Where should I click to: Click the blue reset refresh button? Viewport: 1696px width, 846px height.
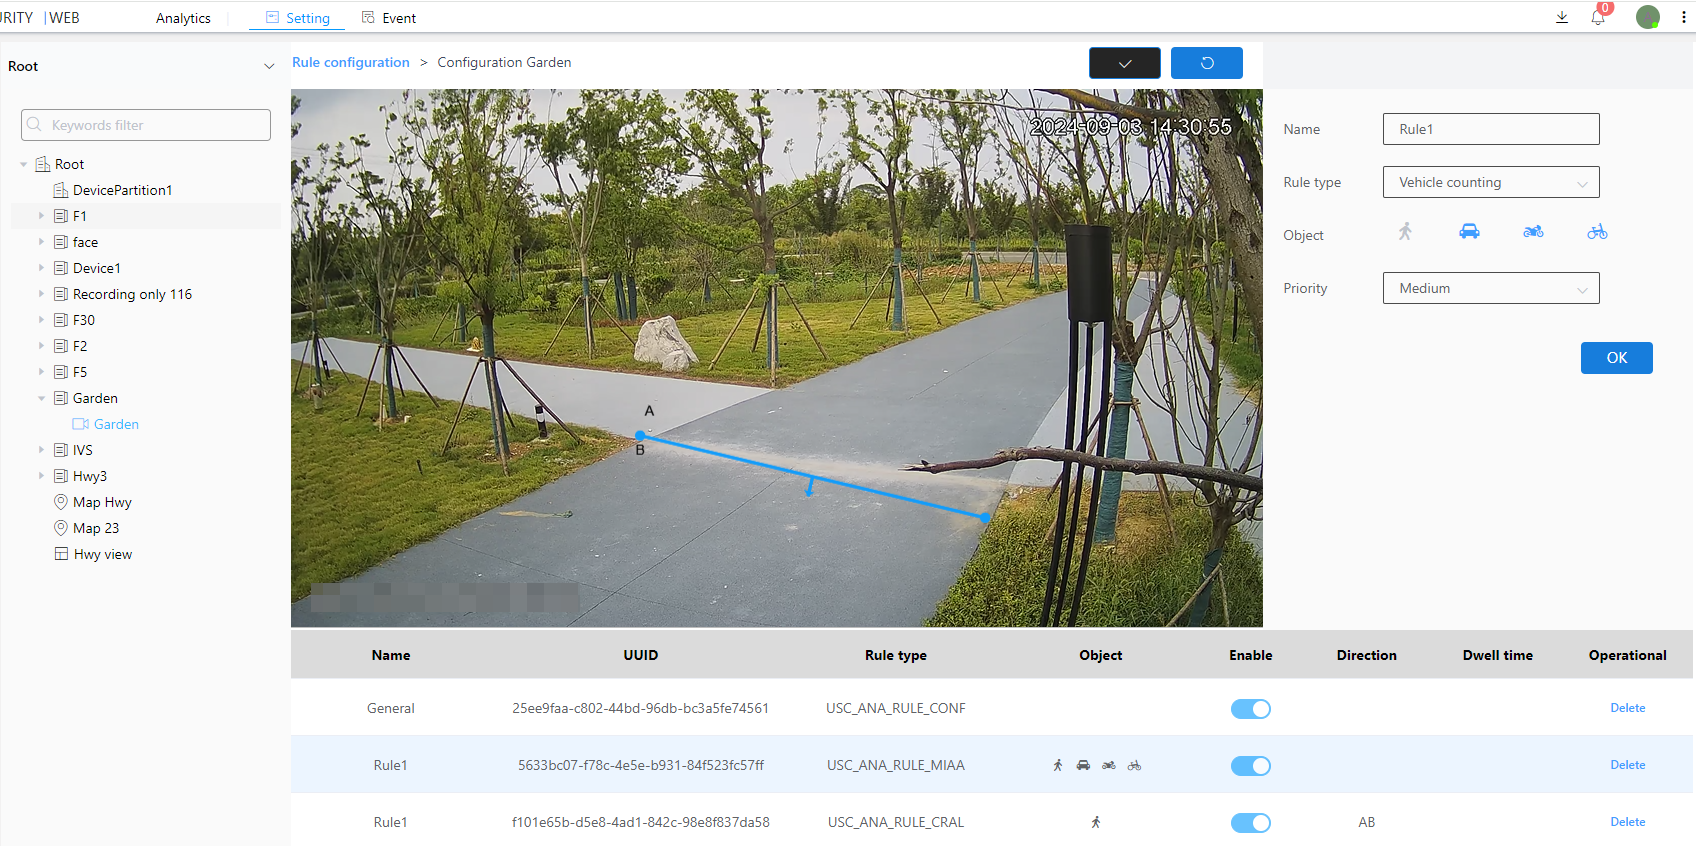(1207, 63)
